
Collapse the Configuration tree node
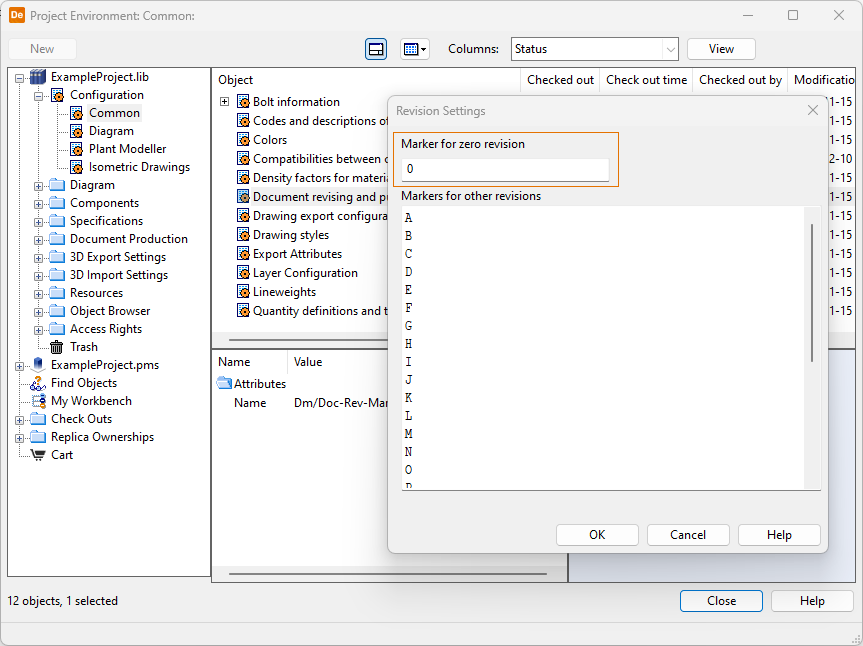(x=39, y=95)
